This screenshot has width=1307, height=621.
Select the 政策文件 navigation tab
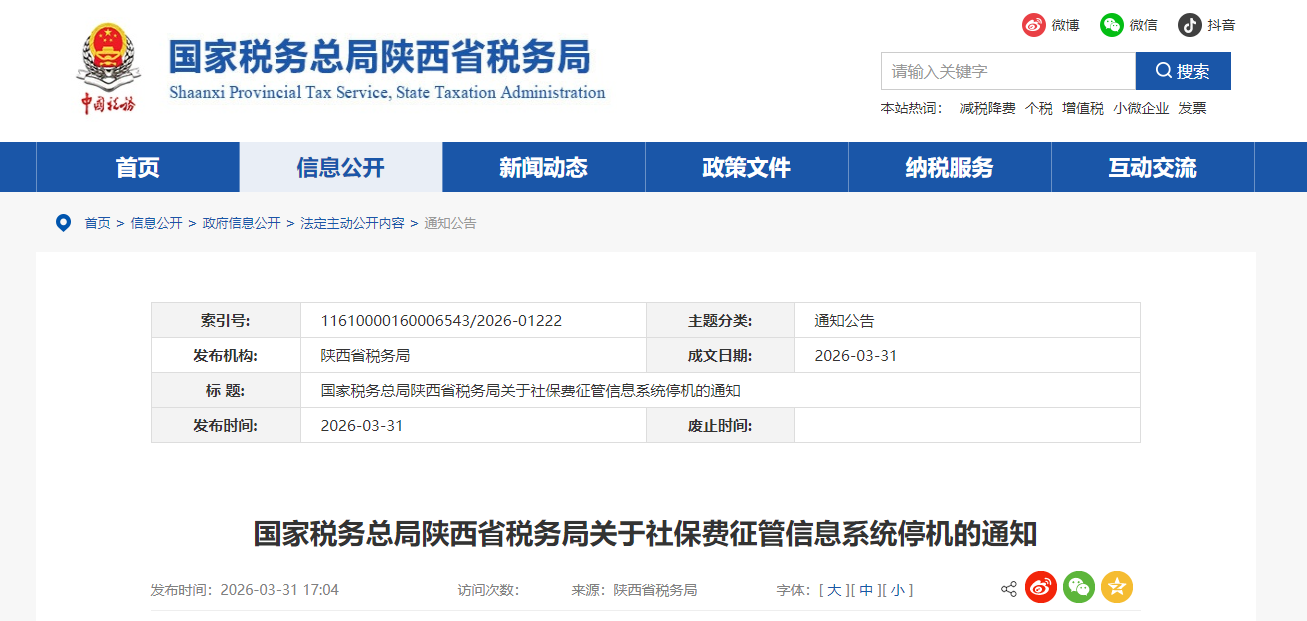point(746,167)
